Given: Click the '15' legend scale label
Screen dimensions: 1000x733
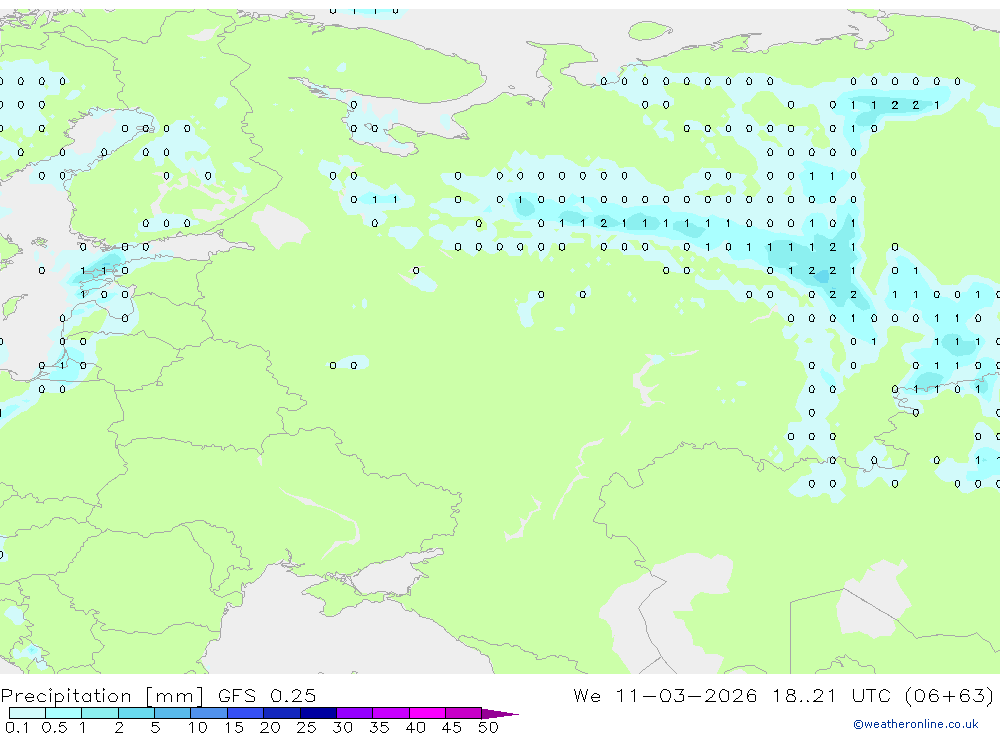Looking at the screenshot, I should coord(234,727).
